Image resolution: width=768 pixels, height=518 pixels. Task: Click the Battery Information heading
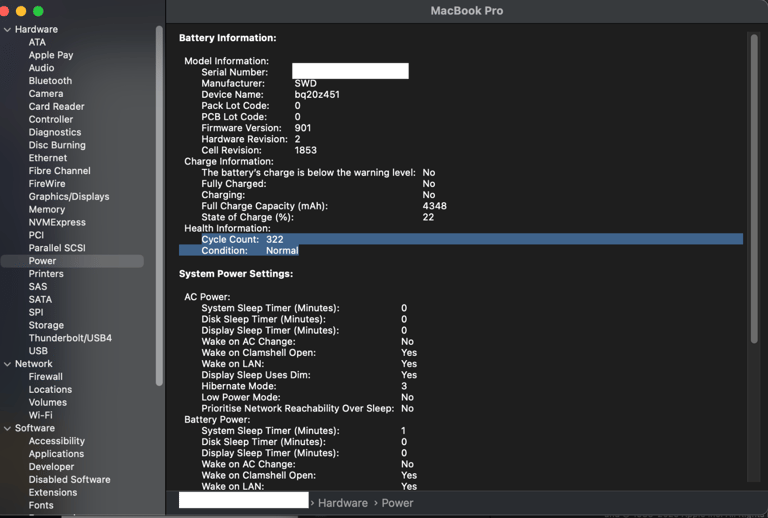(x=228, y=38)
